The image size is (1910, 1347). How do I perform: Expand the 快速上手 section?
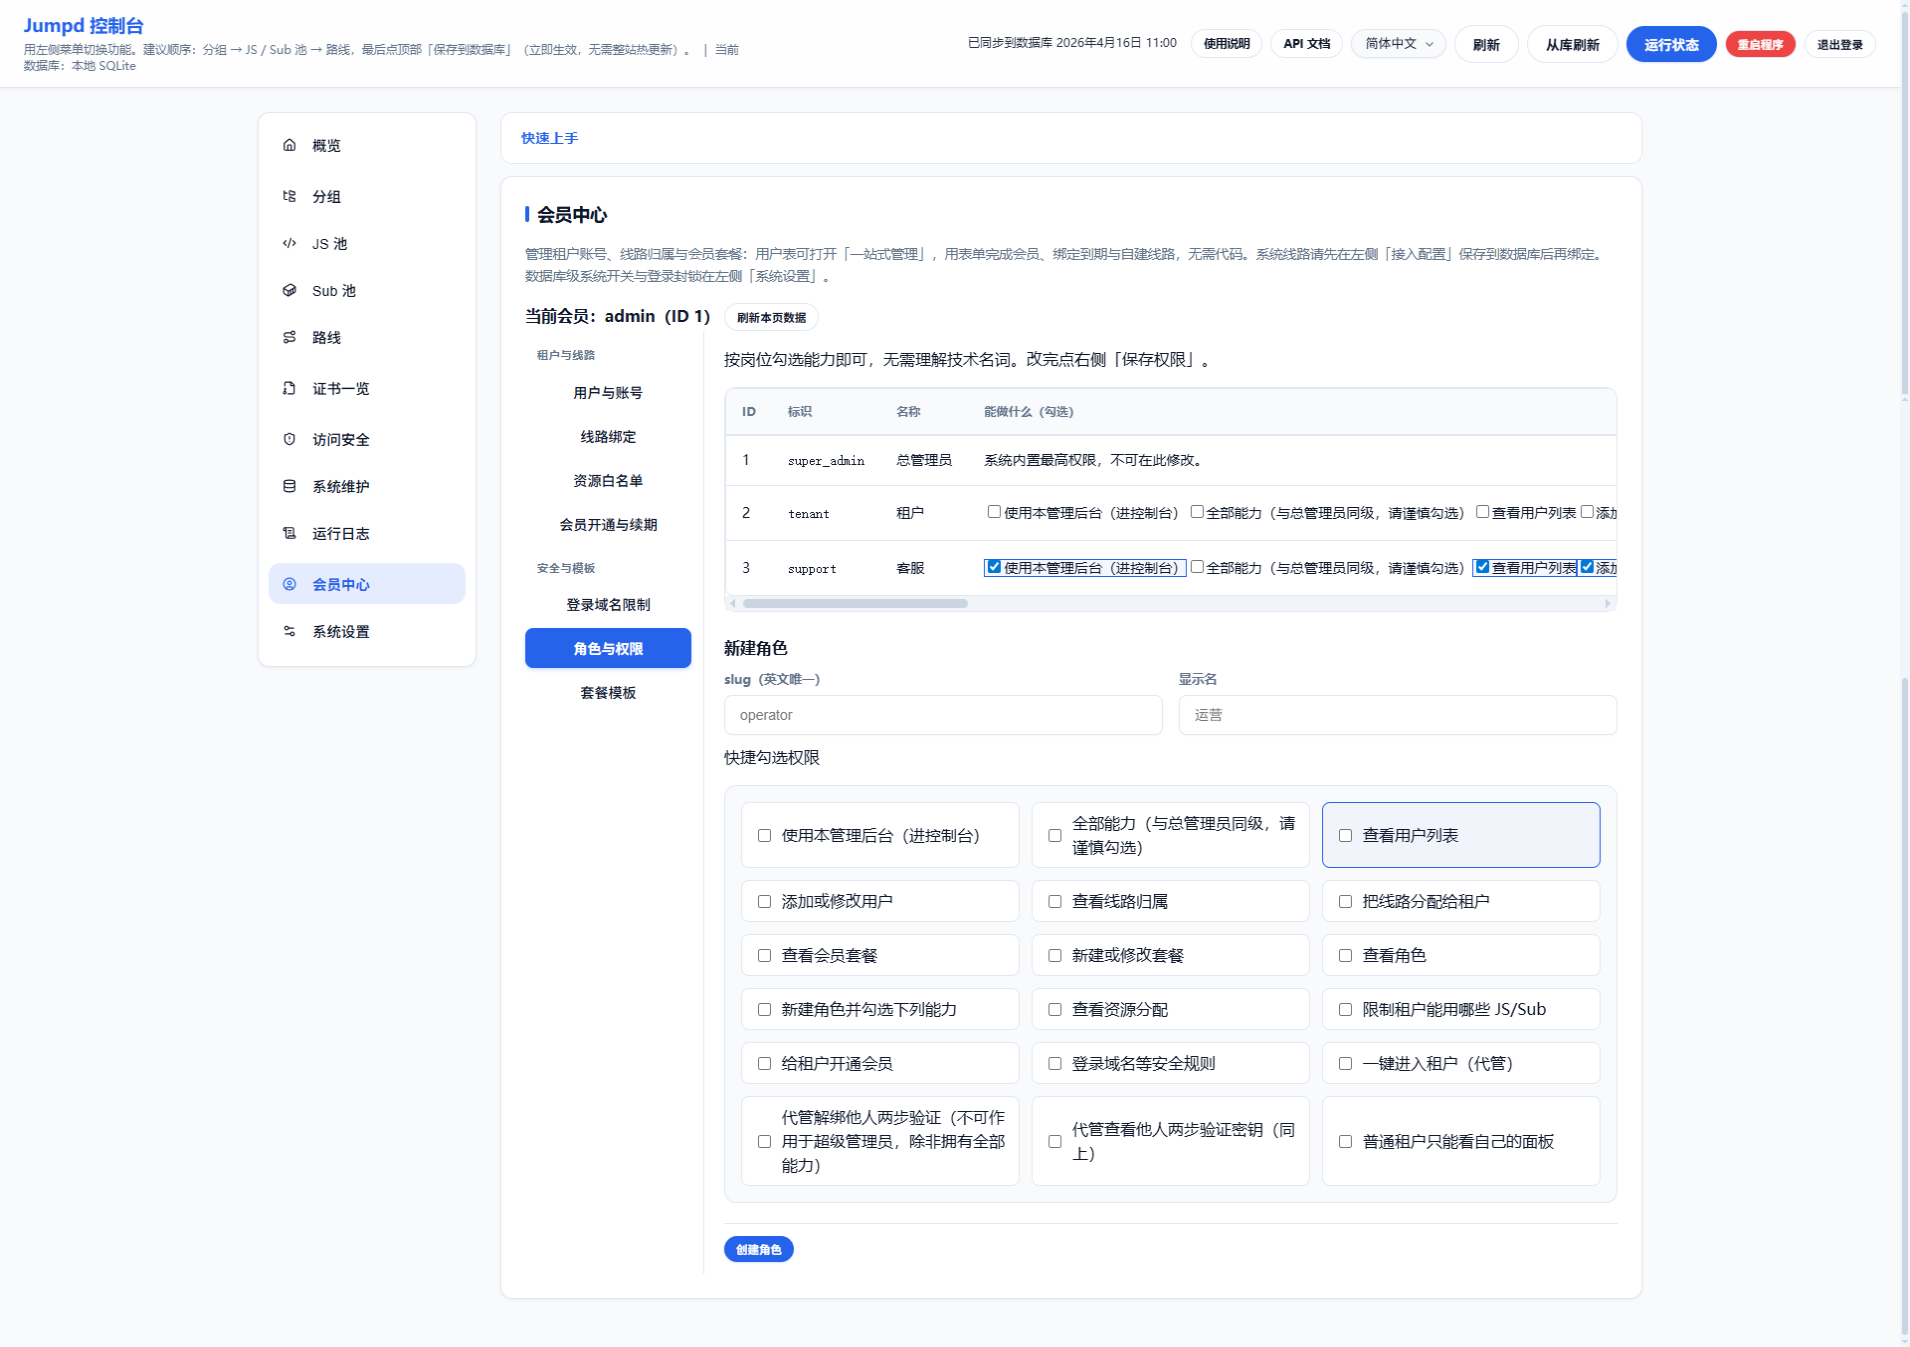(549, 138)
